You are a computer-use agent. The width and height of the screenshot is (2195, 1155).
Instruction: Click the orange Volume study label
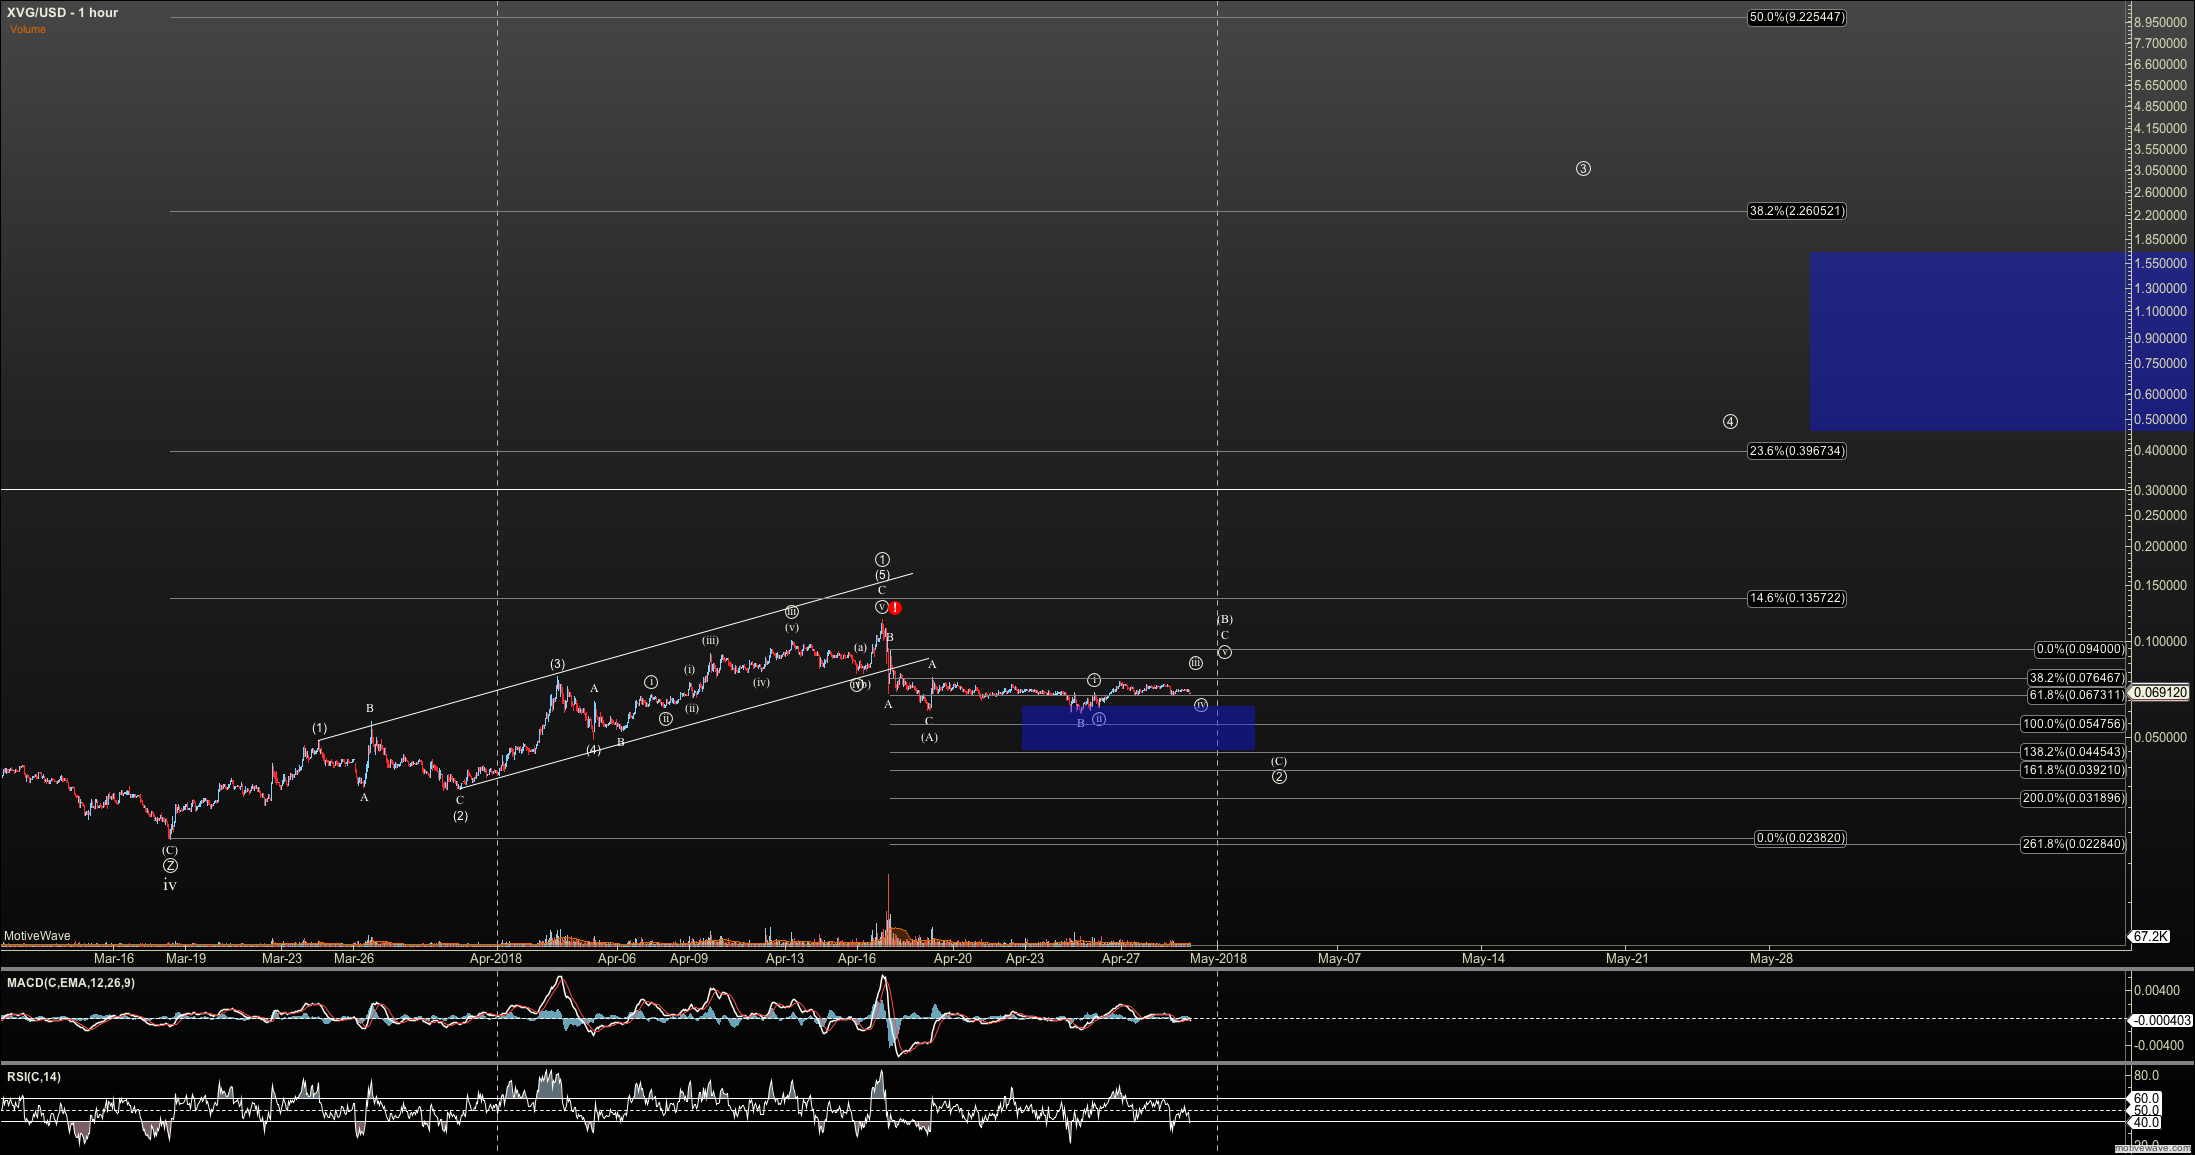[x=28, y=30]
